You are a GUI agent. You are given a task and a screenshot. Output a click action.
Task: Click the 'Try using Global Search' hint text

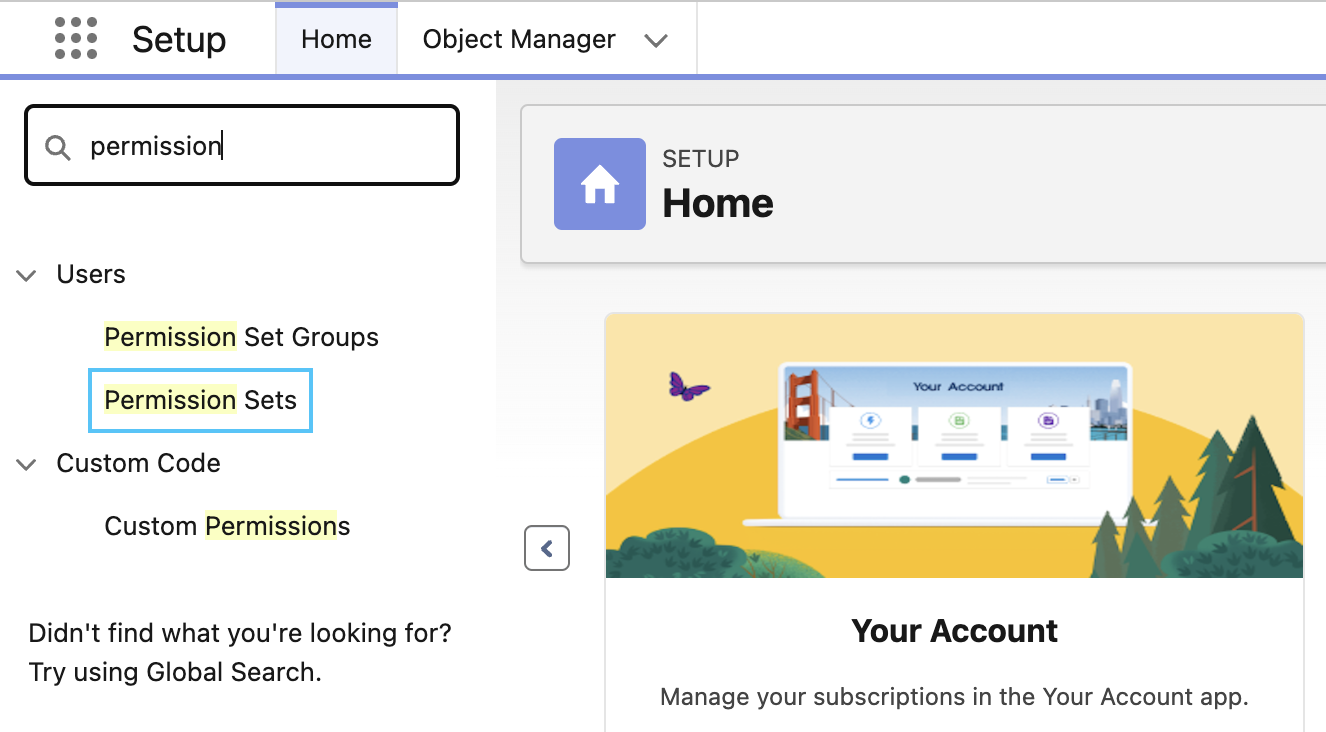[175, 672]
